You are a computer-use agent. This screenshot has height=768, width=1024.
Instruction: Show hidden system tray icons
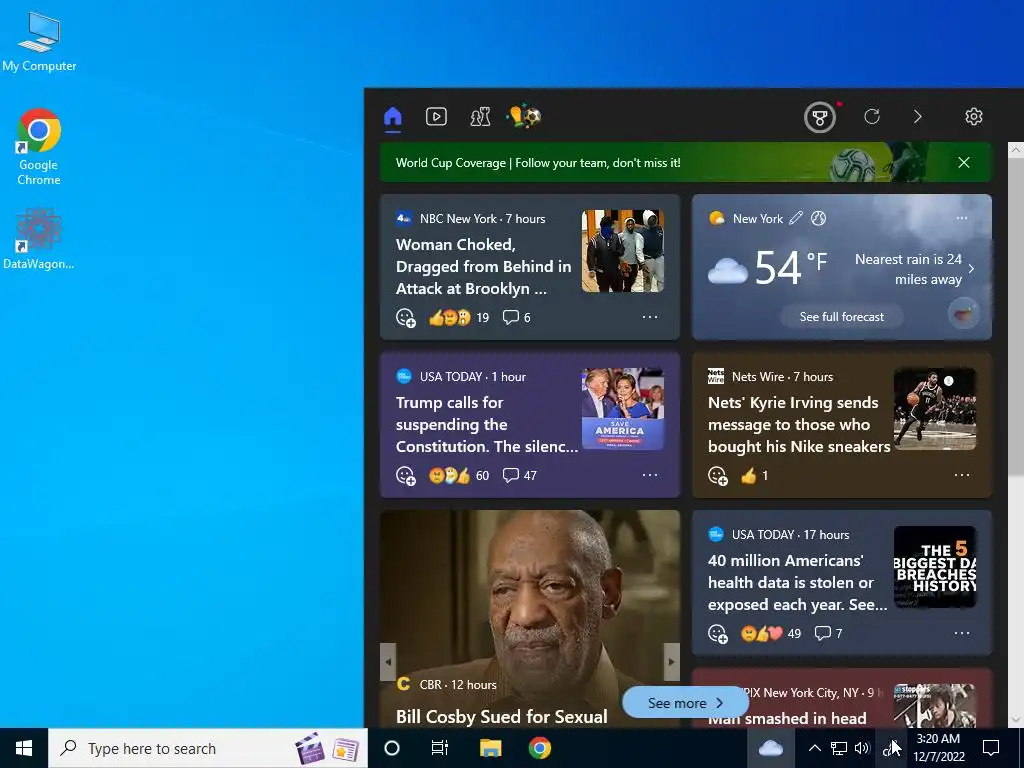tap(814, 748)
